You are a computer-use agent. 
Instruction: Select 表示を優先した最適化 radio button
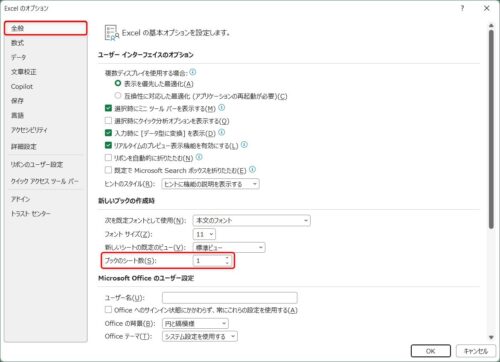118,83
